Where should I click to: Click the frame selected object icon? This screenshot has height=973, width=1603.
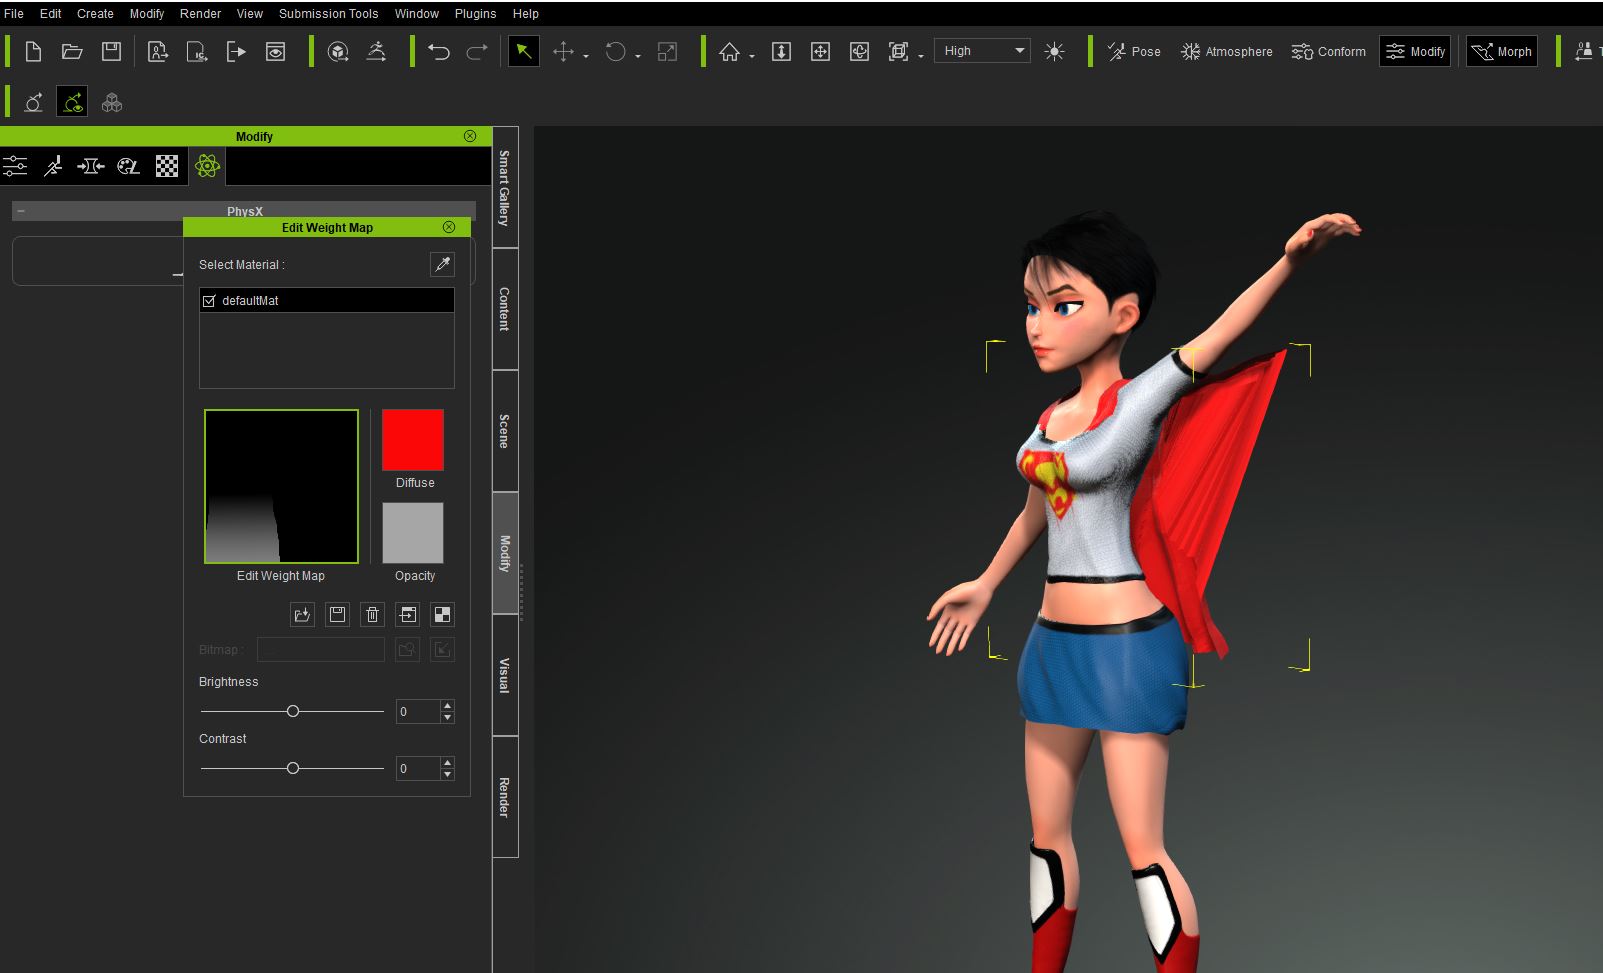point(898,52)
